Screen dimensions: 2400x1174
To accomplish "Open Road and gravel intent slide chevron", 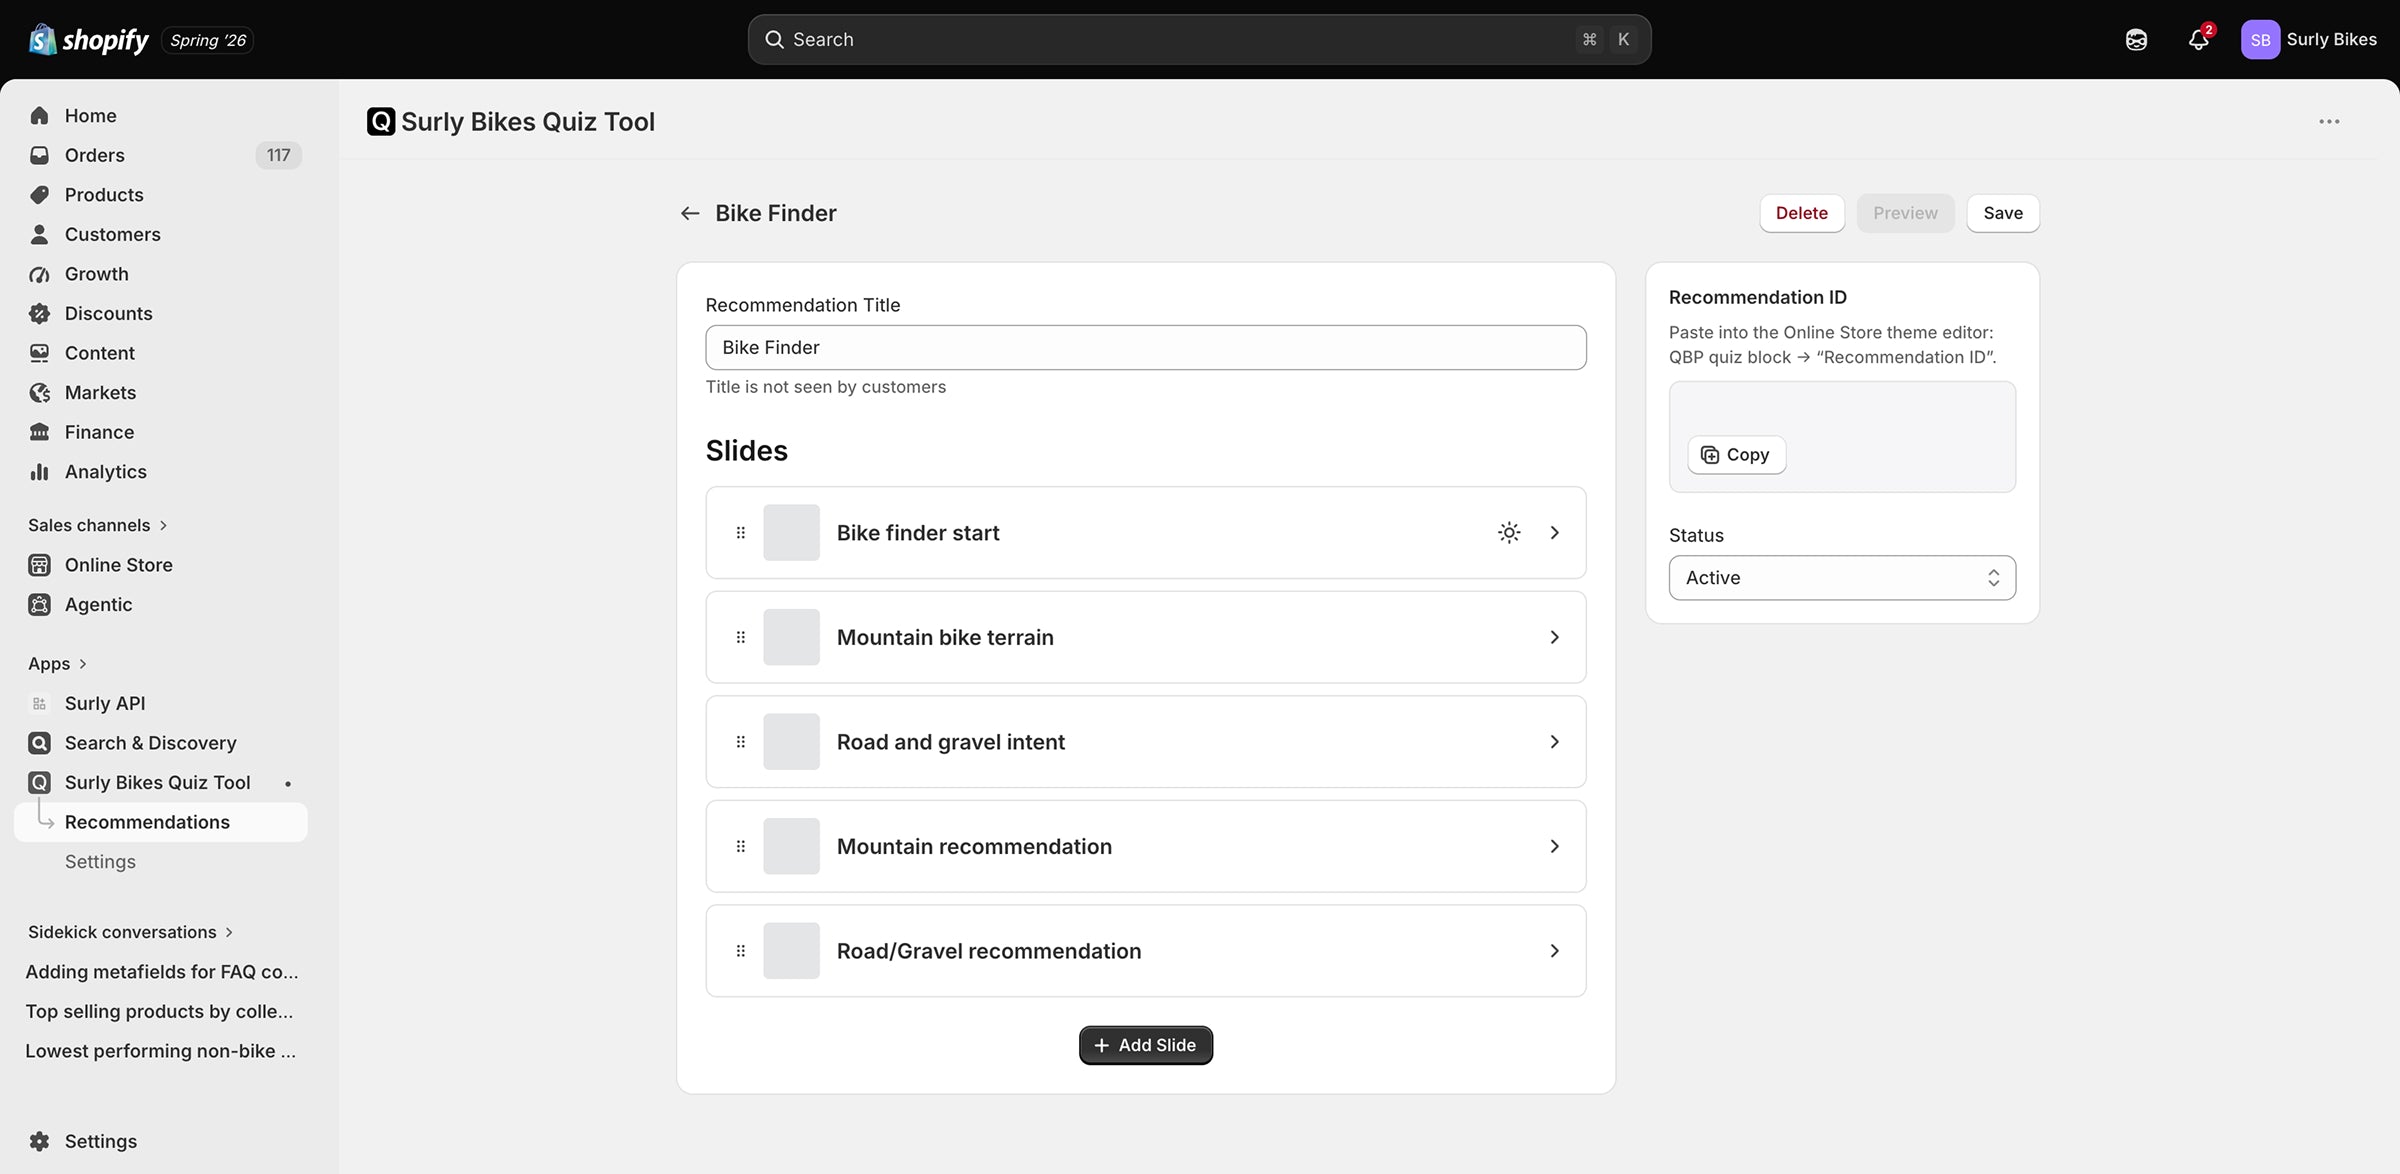I will (x=1554, y=742).
